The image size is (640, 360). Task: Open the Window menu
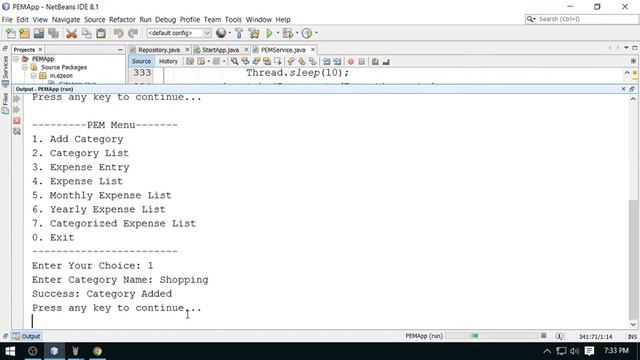(258, 20)
